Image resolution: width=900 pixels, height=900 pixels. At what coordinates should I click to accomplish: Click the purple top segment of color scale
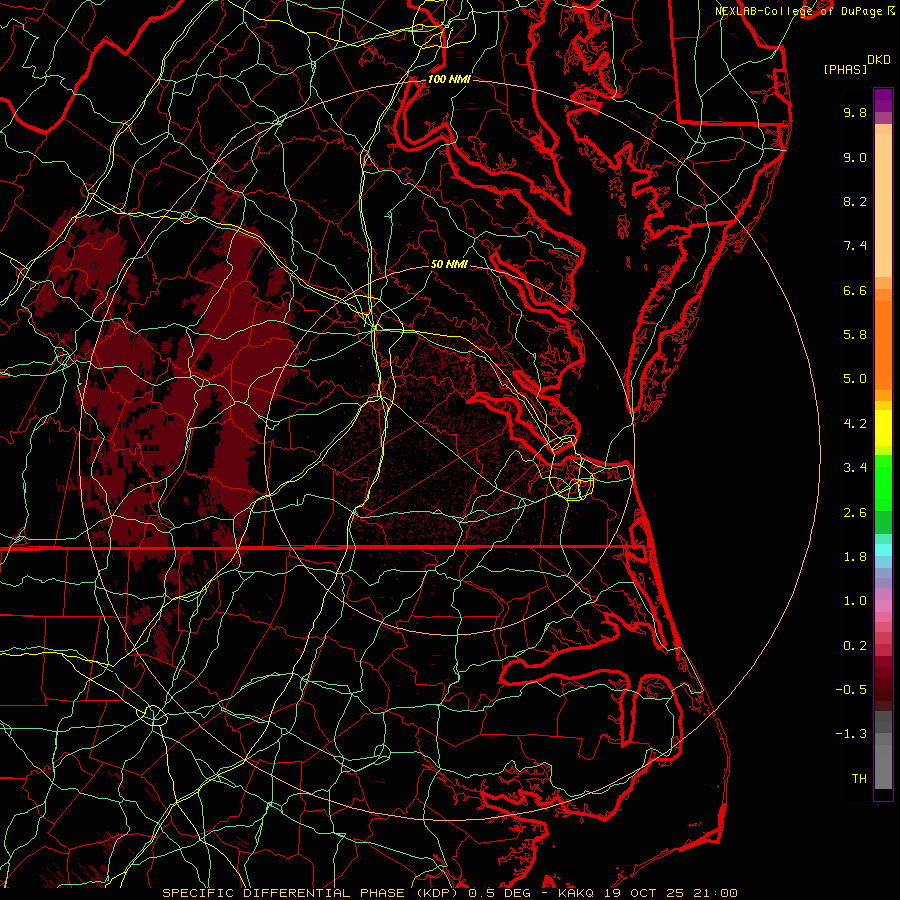883,100
